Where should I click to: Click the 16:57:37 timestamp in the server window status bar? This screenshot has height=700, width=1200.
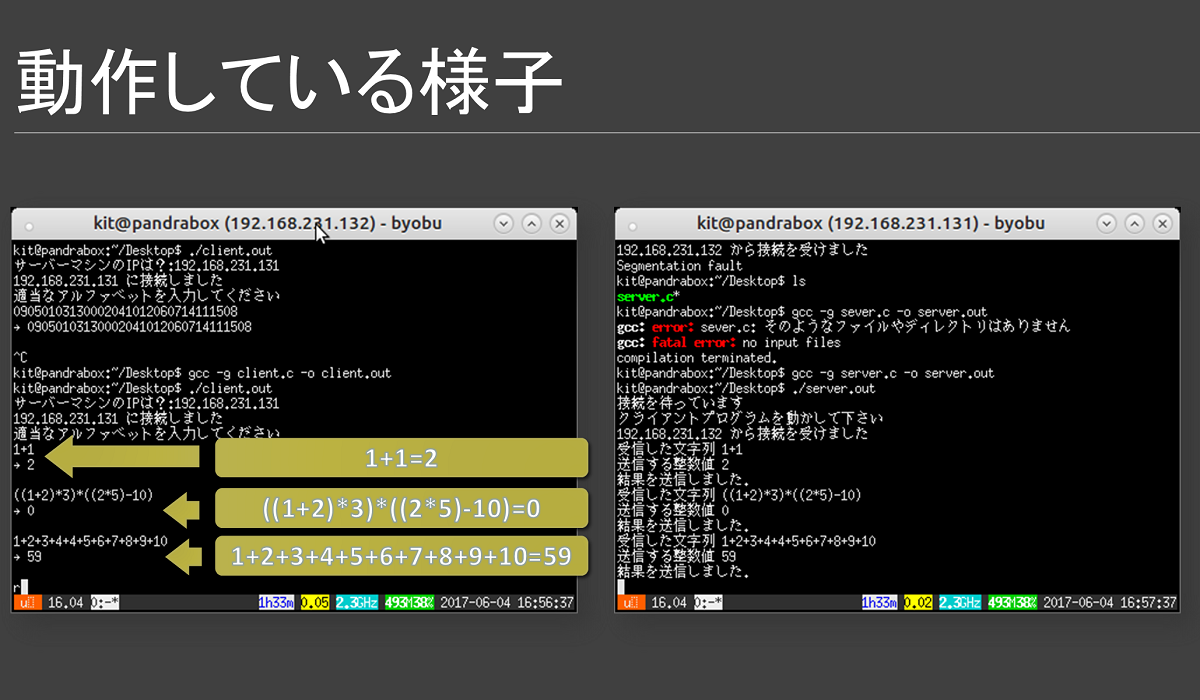[1148, 602]
